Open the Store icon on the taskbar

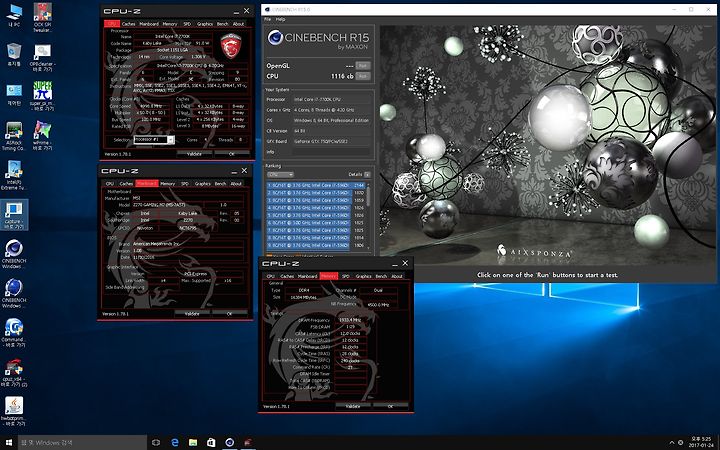coord(211,443)
